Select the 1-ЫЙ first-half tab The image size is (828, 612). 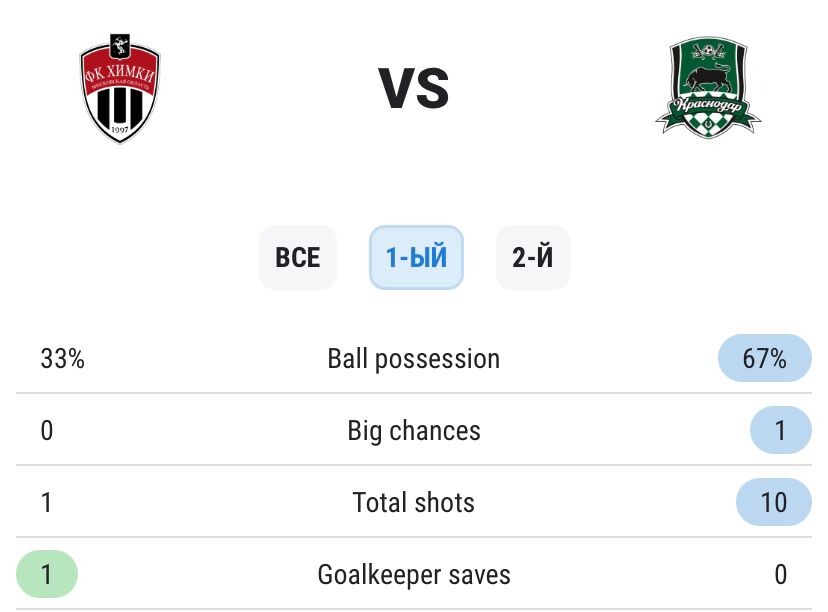click(x=416, y=257)
